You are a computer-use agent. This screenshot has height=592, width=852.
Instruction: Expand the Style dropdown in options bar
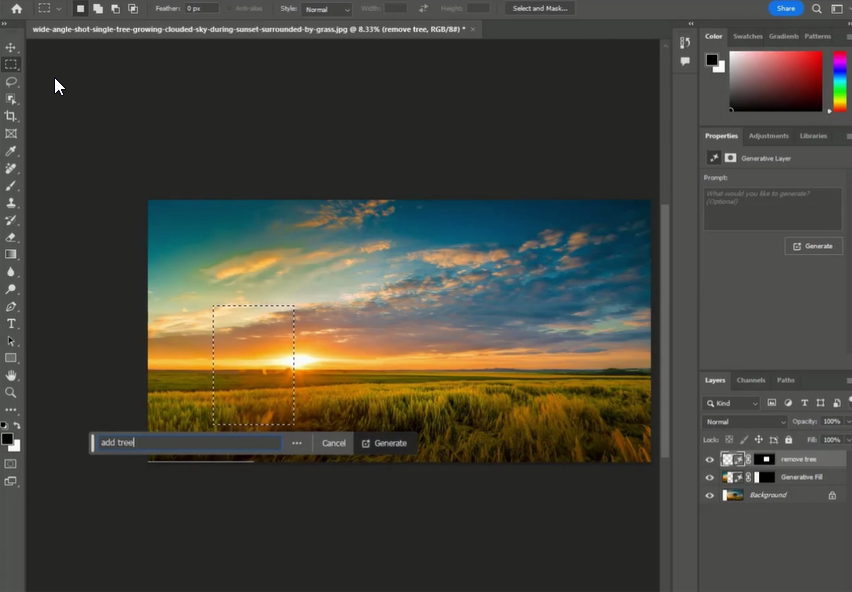click(x=327, y=9)
